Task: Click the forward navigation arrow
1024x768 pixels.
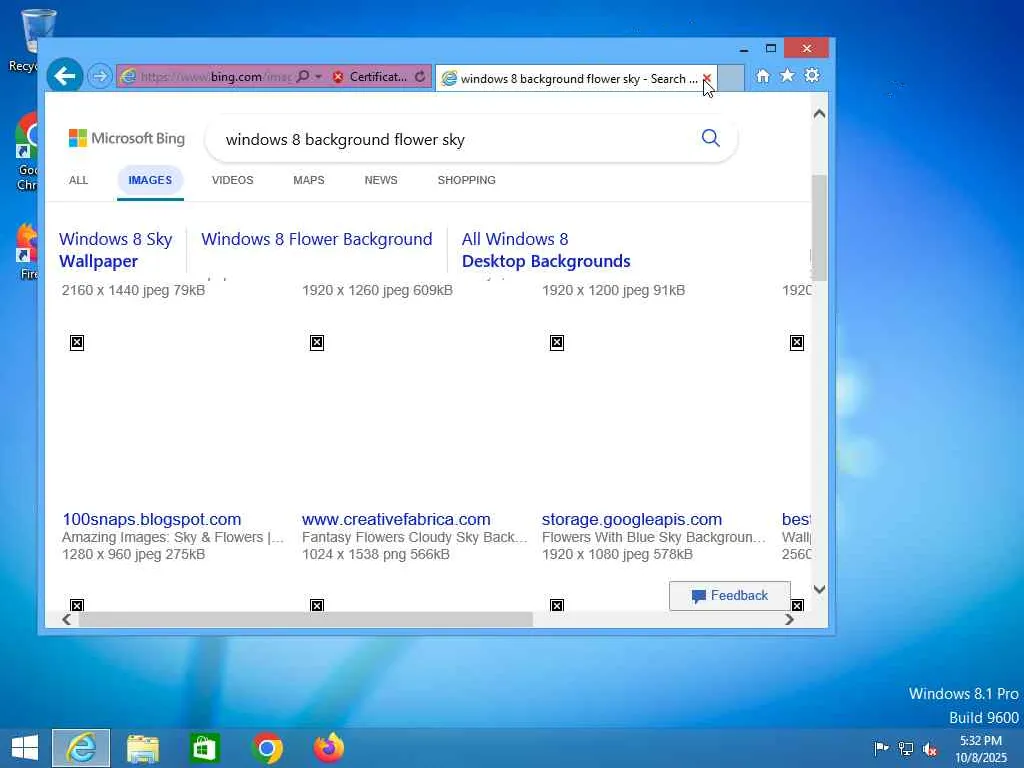Action: tap(100, 76)
